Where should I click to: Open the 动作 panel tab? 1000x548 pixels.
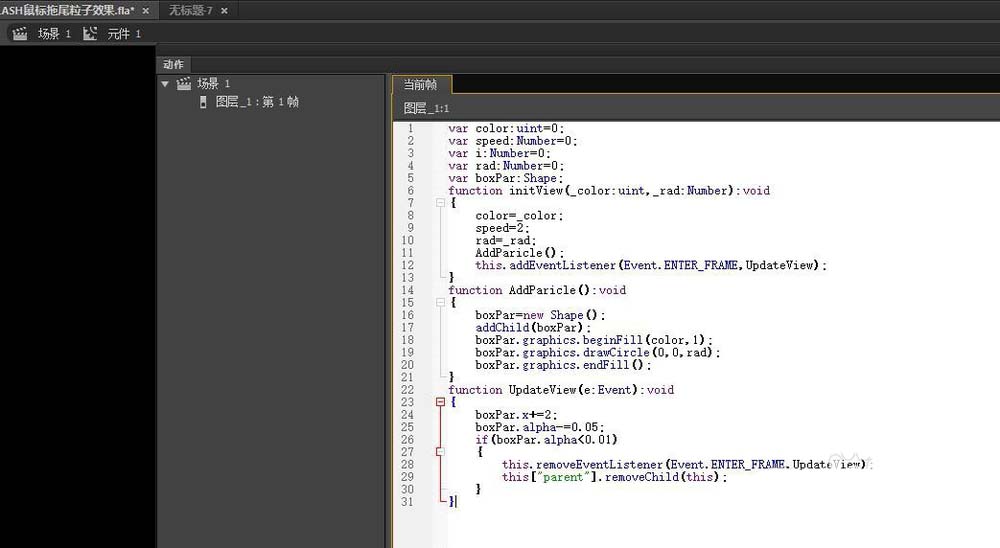point(173,64)
